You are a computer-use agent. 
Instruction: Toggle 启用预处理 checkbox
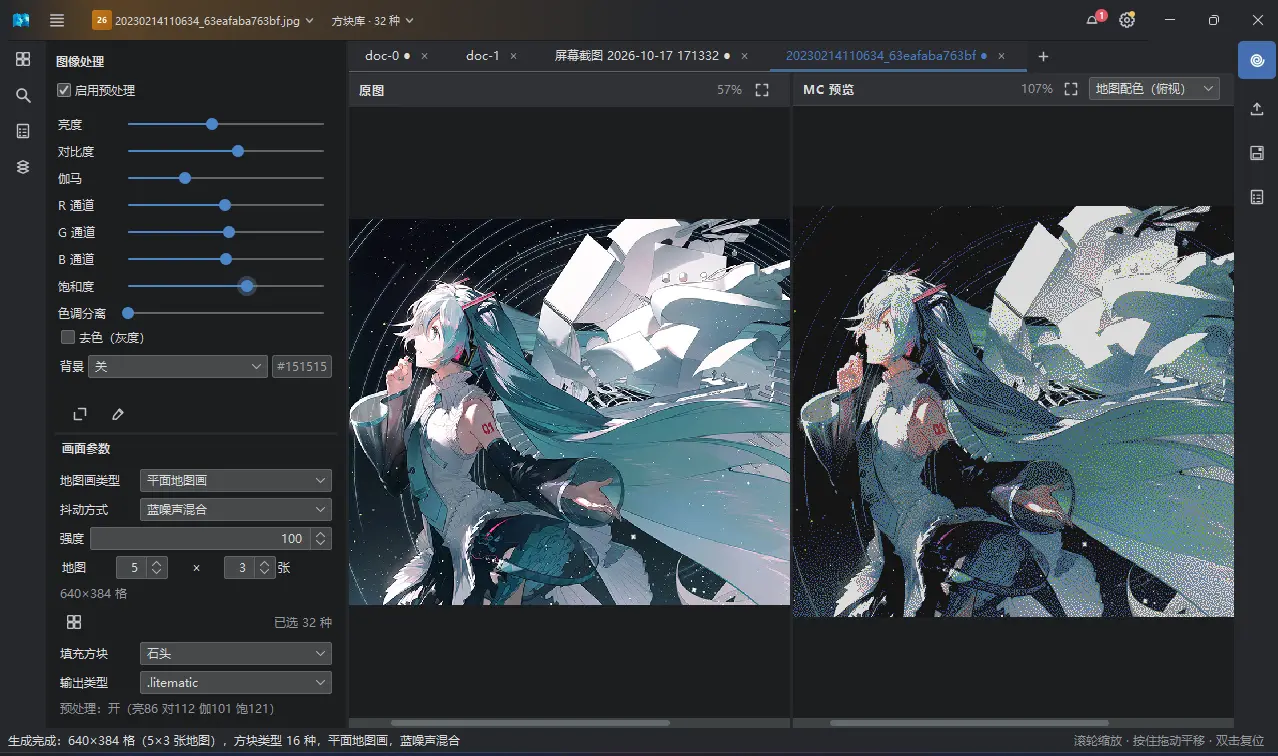65,90
